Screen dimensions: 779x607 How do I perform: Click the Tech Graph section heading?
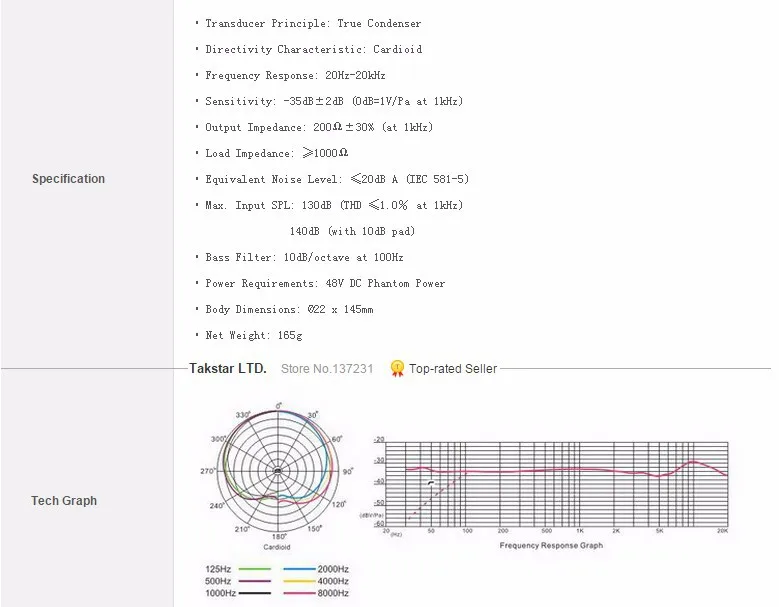(x=64, y=501)
